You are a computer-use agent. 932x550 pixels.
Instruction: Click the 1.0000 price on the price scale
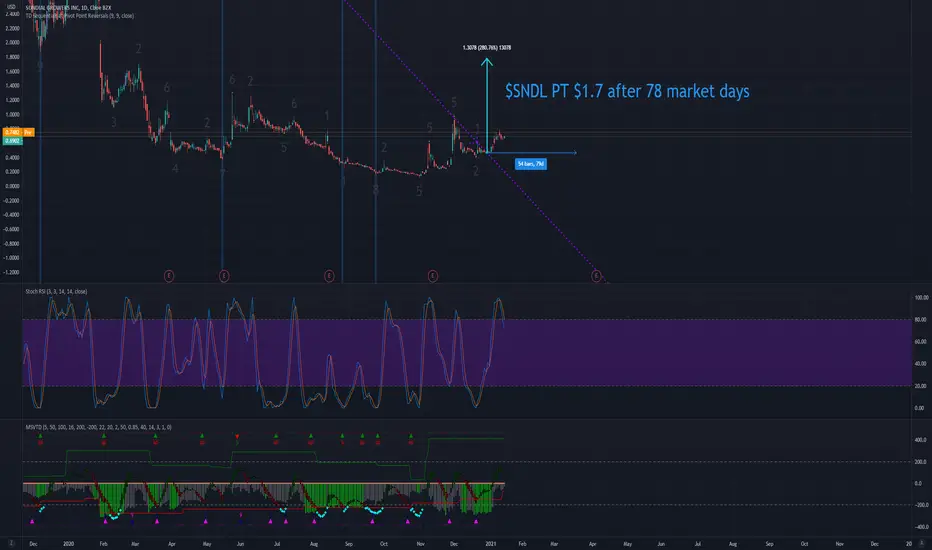(x=12, y=114)
